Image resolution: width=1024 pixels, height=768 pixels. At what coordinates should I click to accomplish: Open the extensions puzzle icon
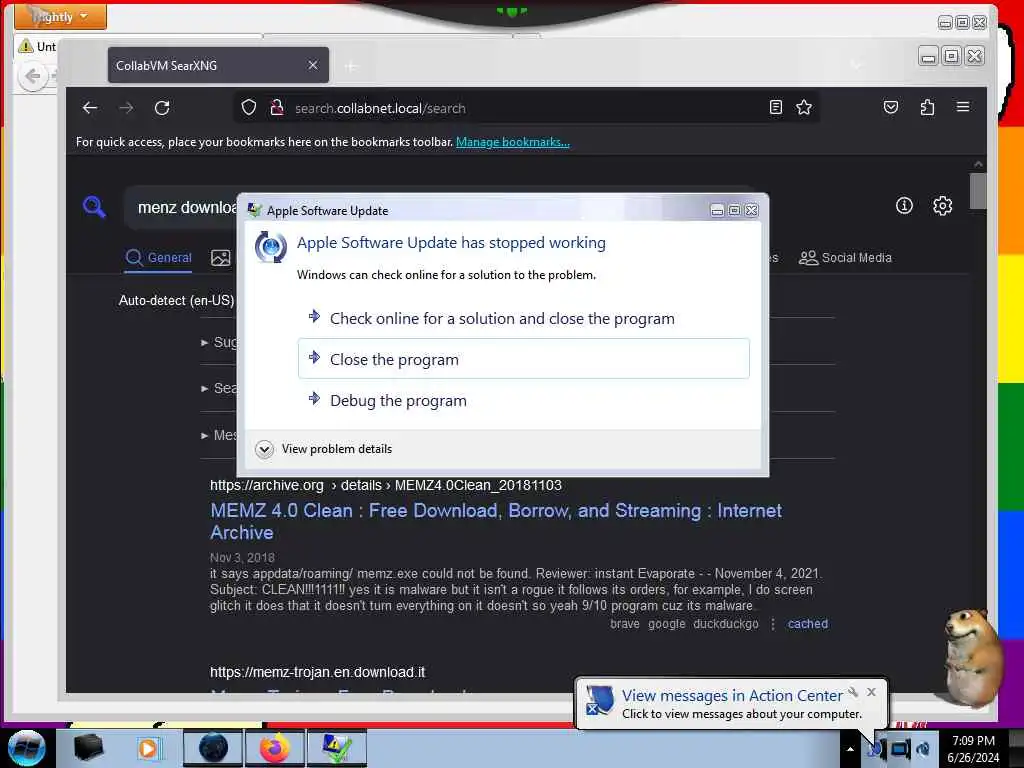(x=927, y=107)
